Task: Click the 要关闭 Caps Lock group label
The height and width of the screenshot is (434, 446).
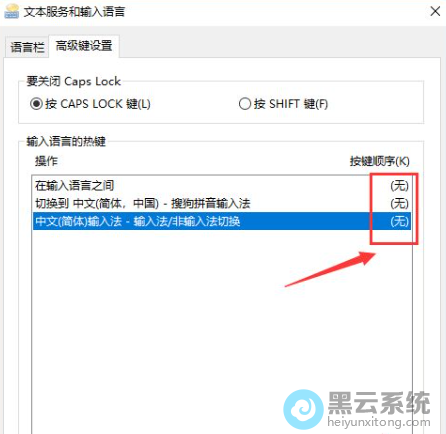Action: 73,81
